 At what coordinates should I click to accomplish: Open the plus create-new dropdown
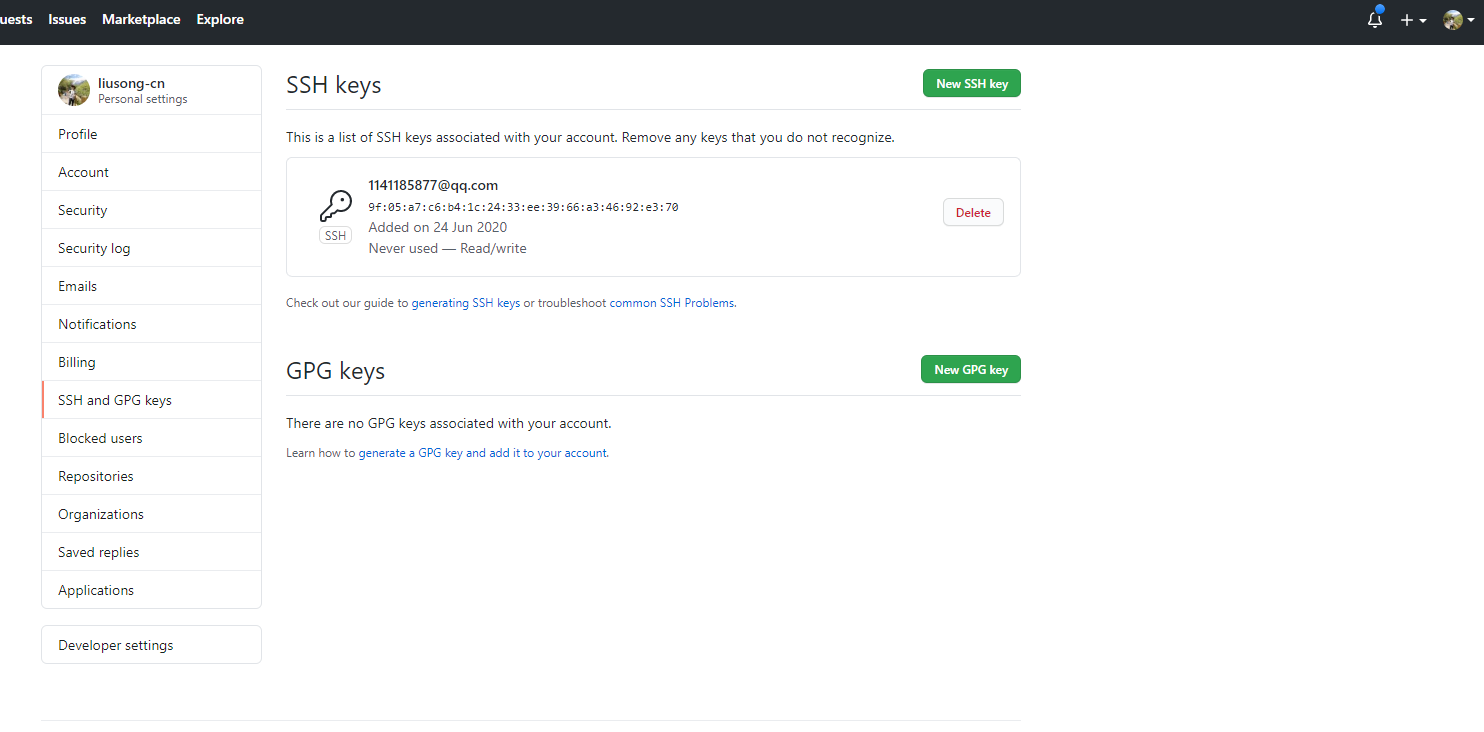[x=1413, y=20]
